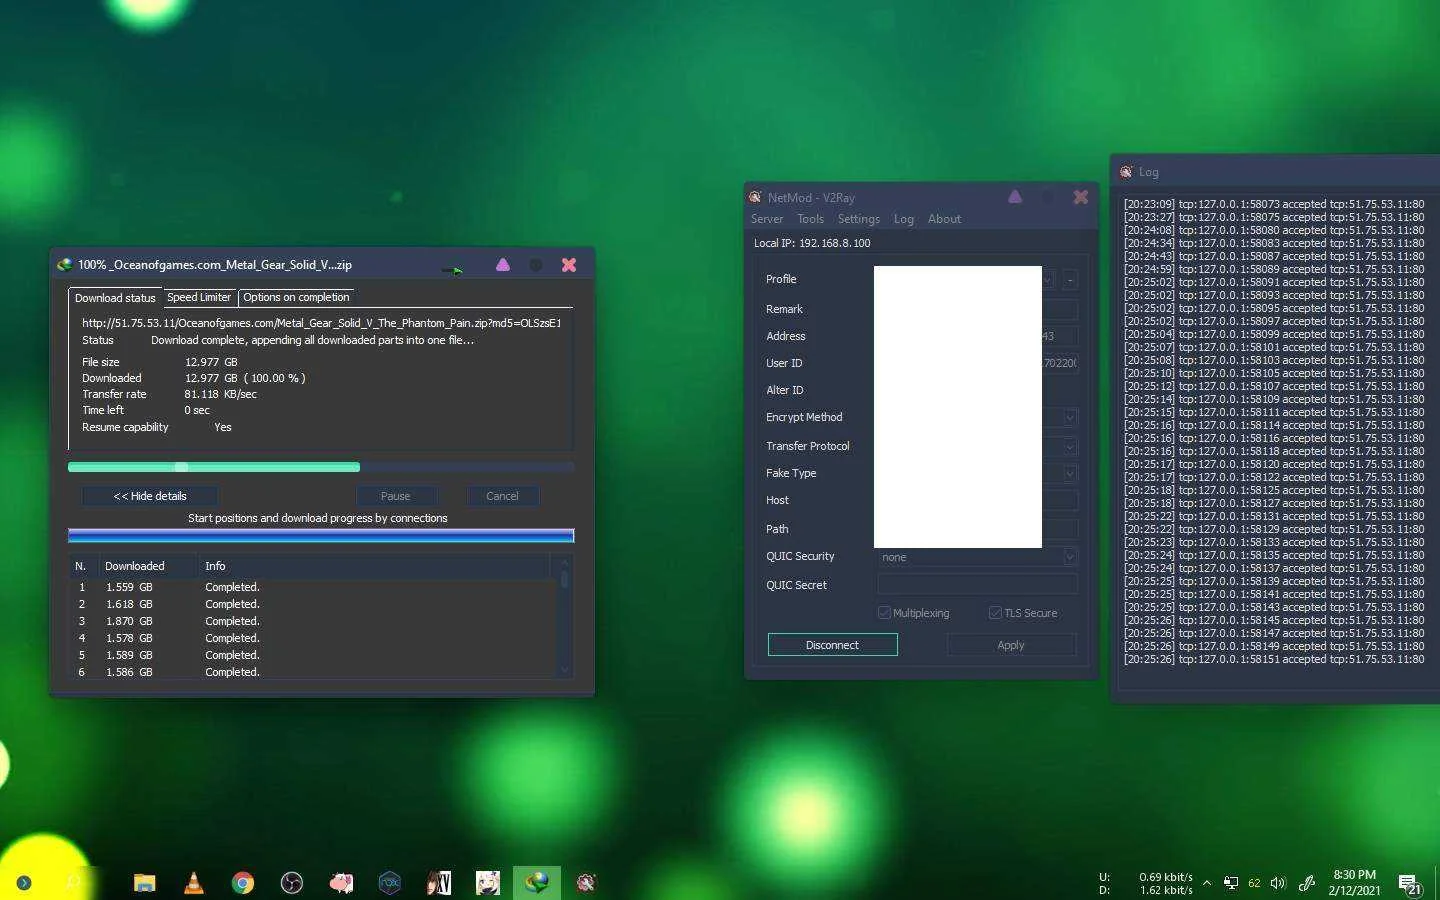
Task: Select connection row 3 with 1.870 GB
Action: coord(313,621)
